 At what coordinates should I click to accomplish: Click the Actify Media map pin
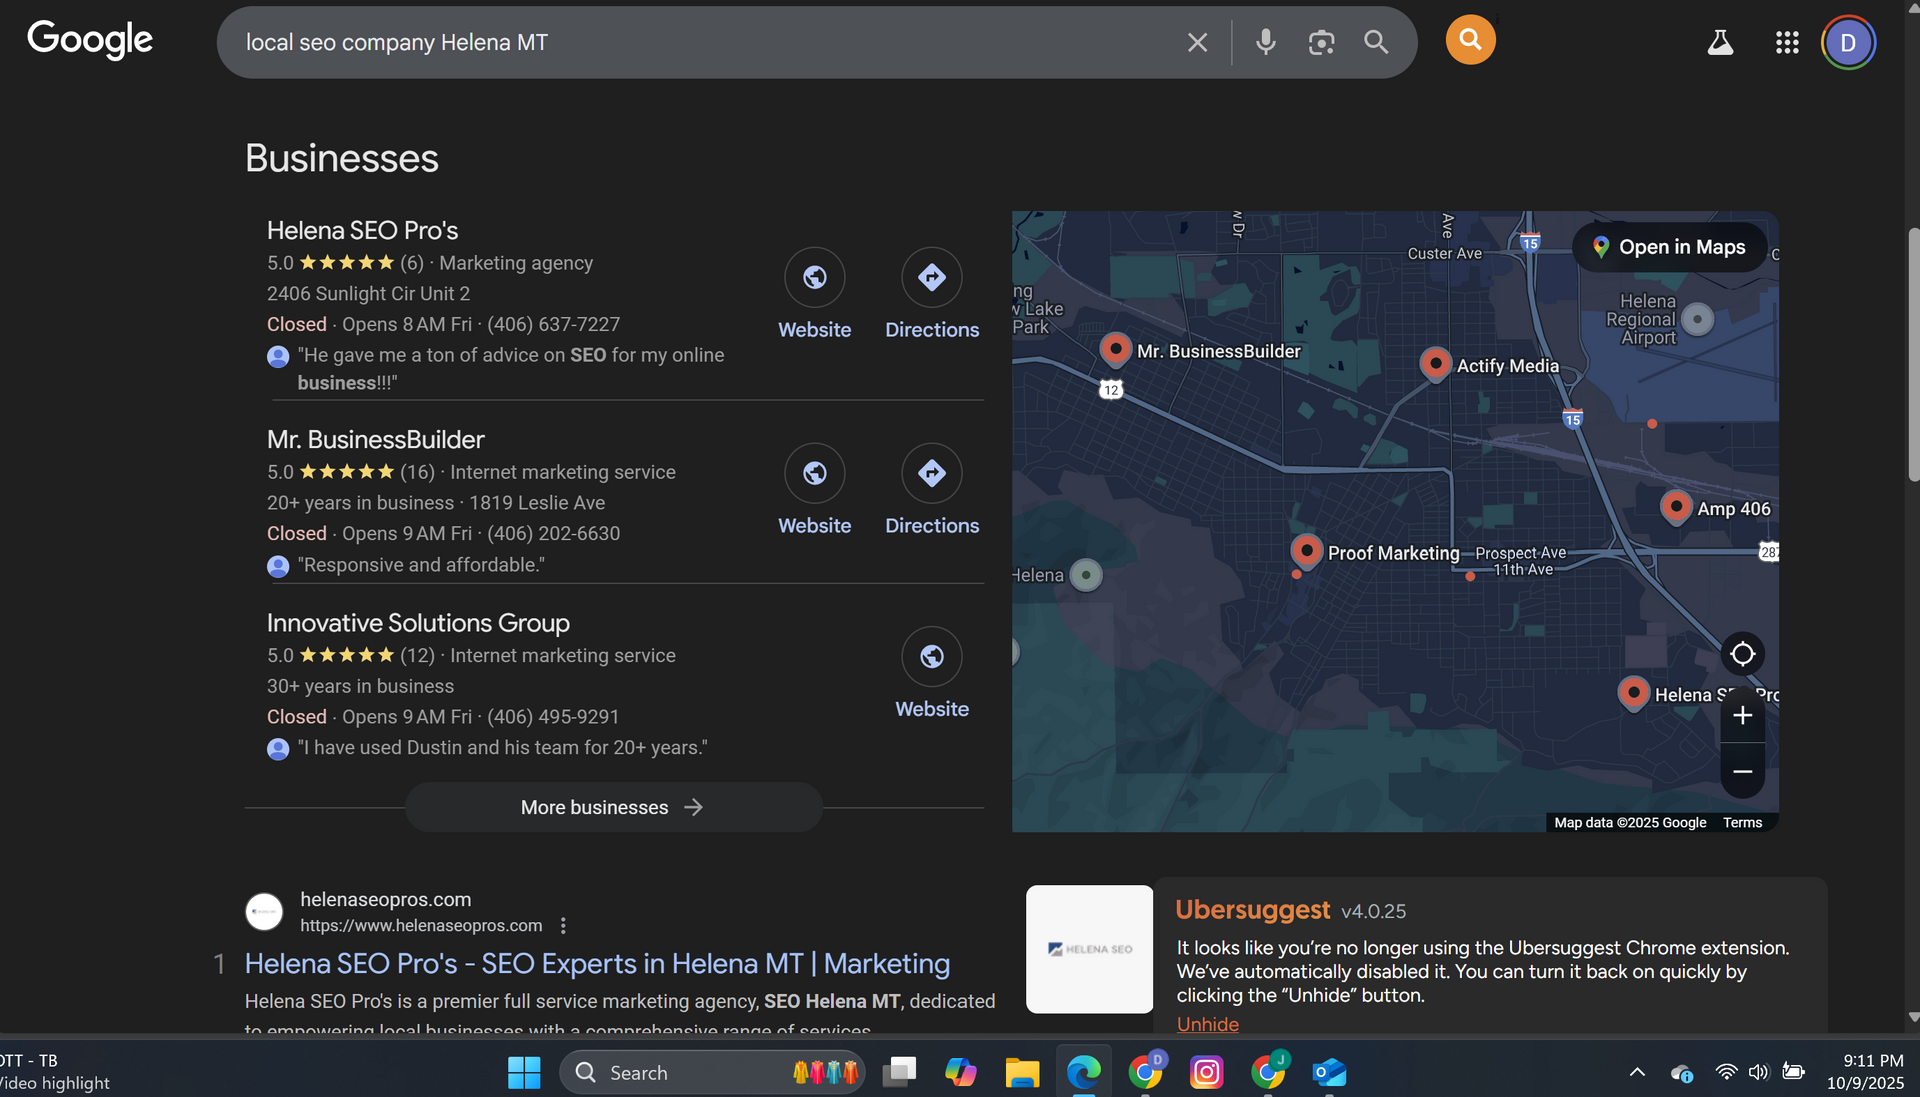1435,362
